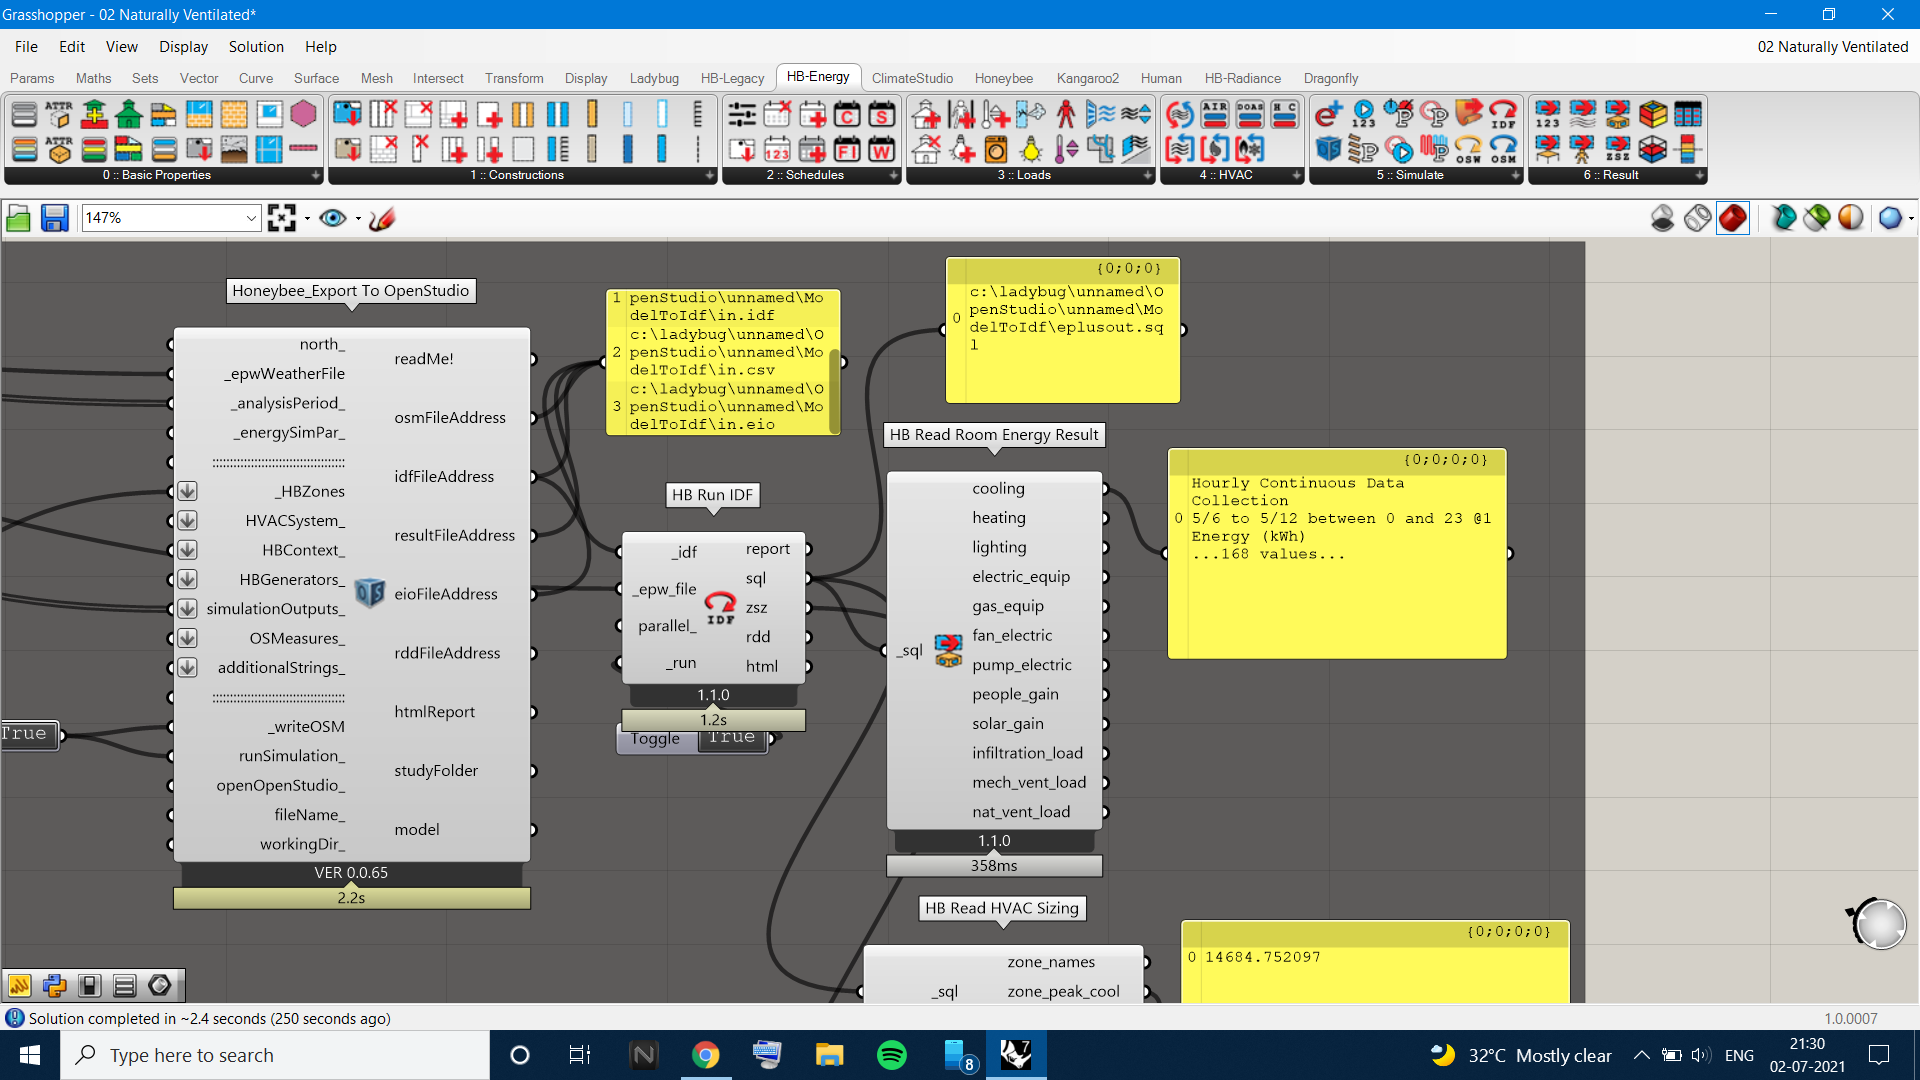1920x1080 pixels.
Task: Click the Windows taskbar search box
Action: tap(275, 1055)
